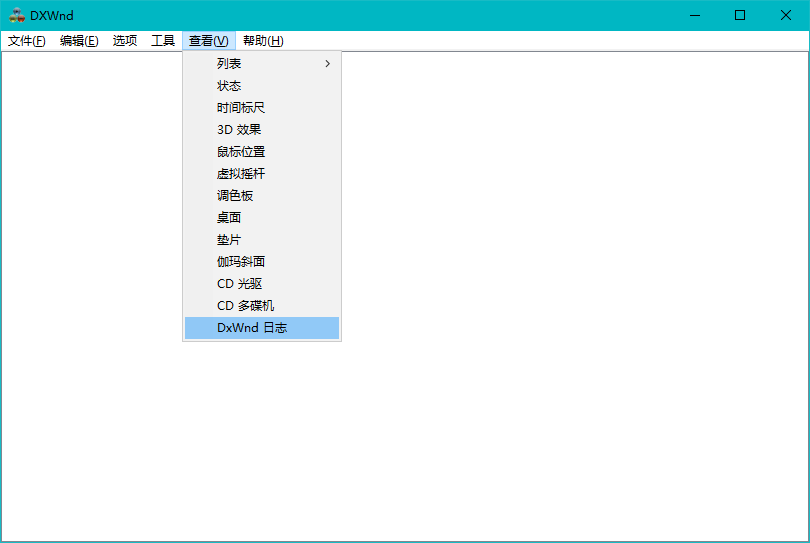Open the 选项 menu
Image resolution: width=810 pixels, height=543 pixels.
[x=125, y=41]
